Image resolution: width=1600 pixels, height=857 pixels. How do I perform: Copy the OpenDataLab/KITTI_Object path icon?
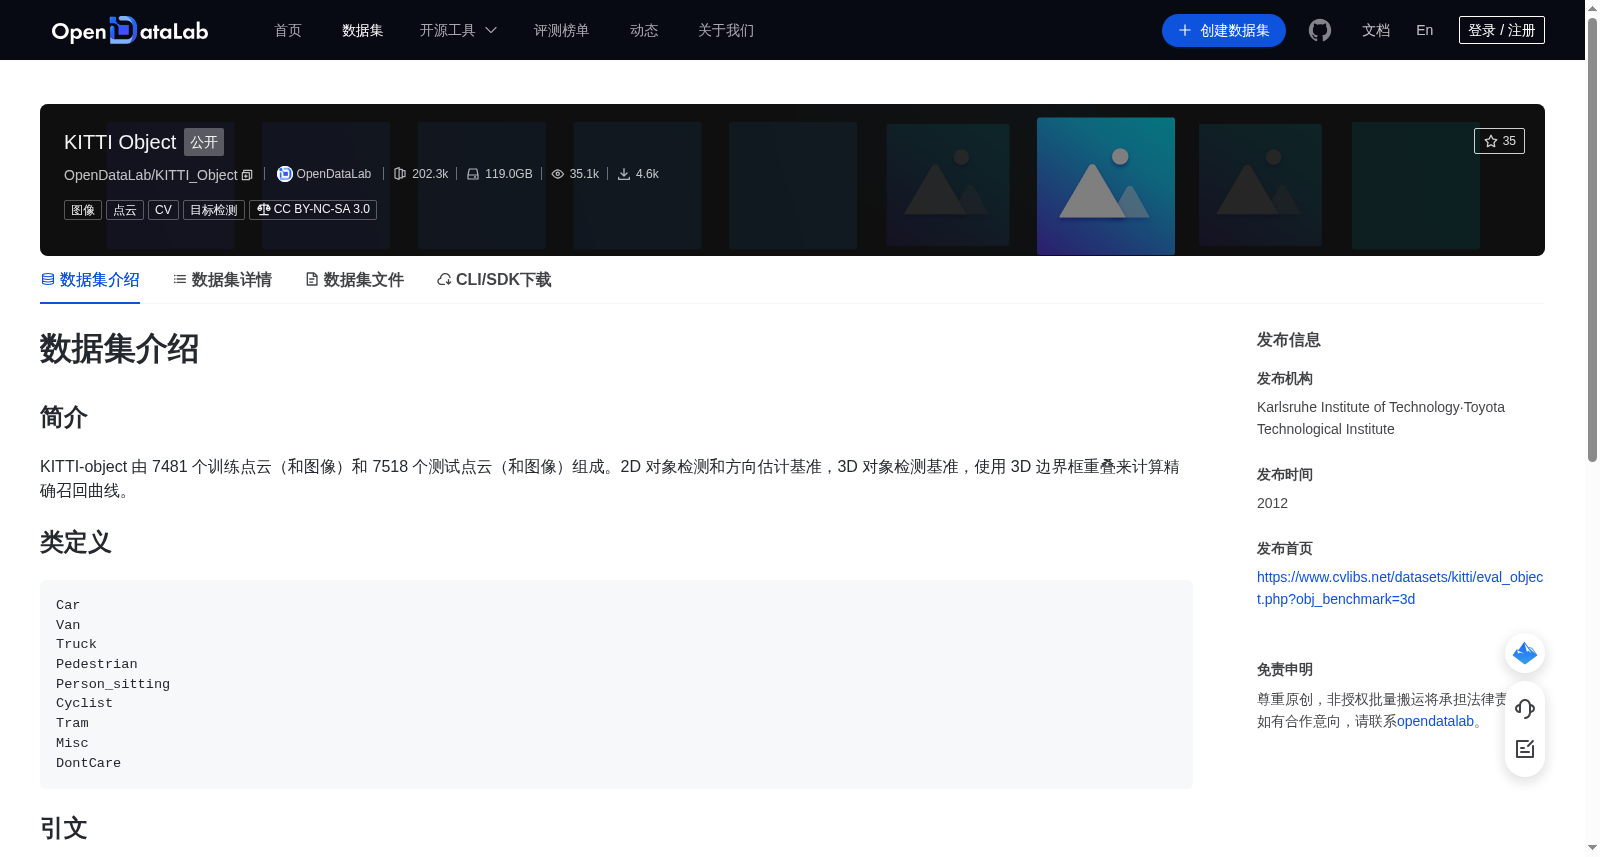tap(247, 175)
